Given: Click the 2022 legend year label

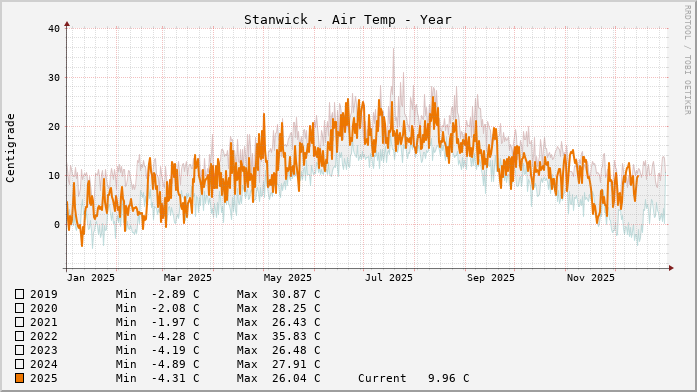Looking at the screenshot, I should tap(44, 336).
